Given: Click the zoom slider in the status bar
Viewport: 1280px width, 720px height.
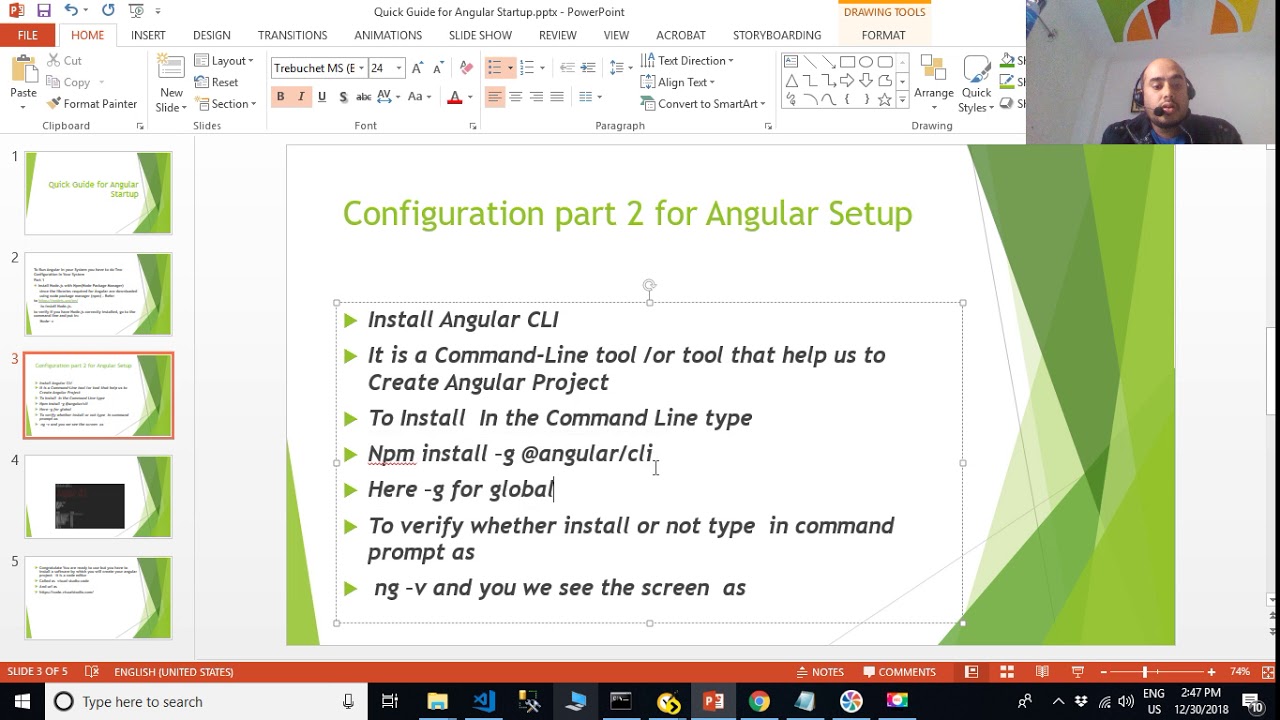Looking at the screenshot, I should coord(1145,672).
